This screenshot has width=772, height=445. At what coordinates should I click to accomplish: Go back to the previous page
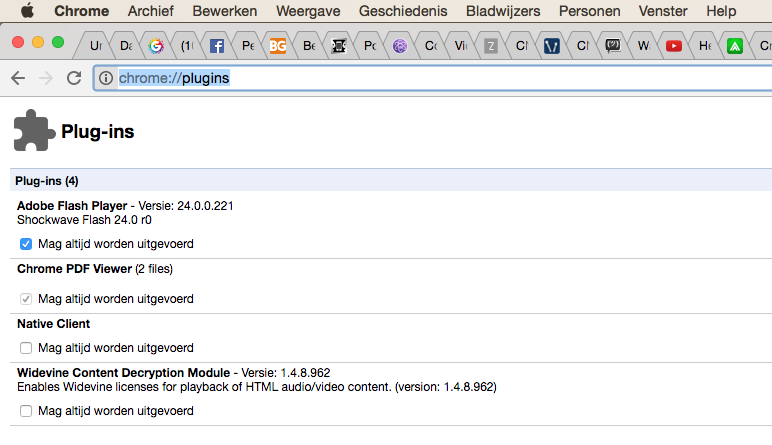[18, 78]
